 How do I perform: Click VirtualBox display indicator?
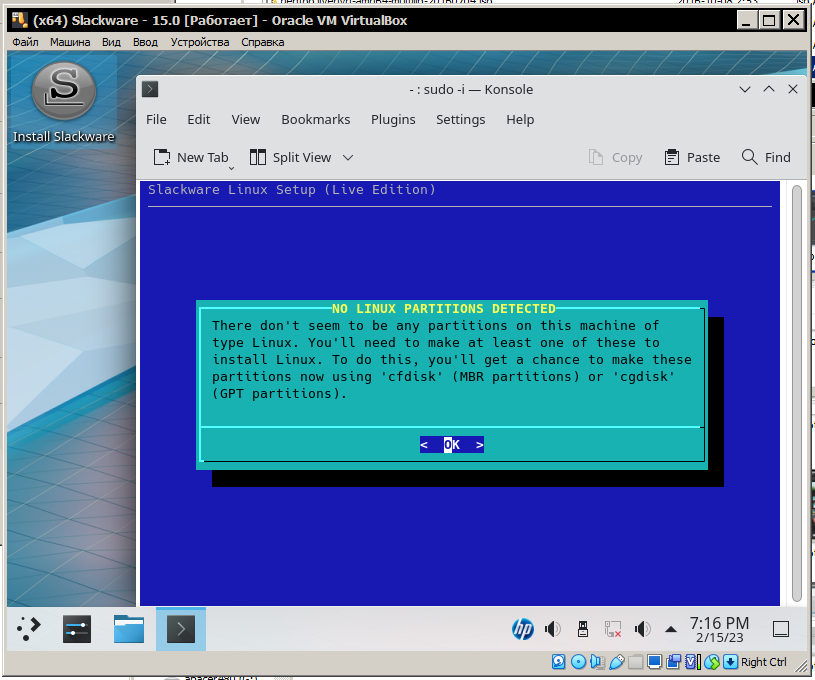tap(654, 662)
